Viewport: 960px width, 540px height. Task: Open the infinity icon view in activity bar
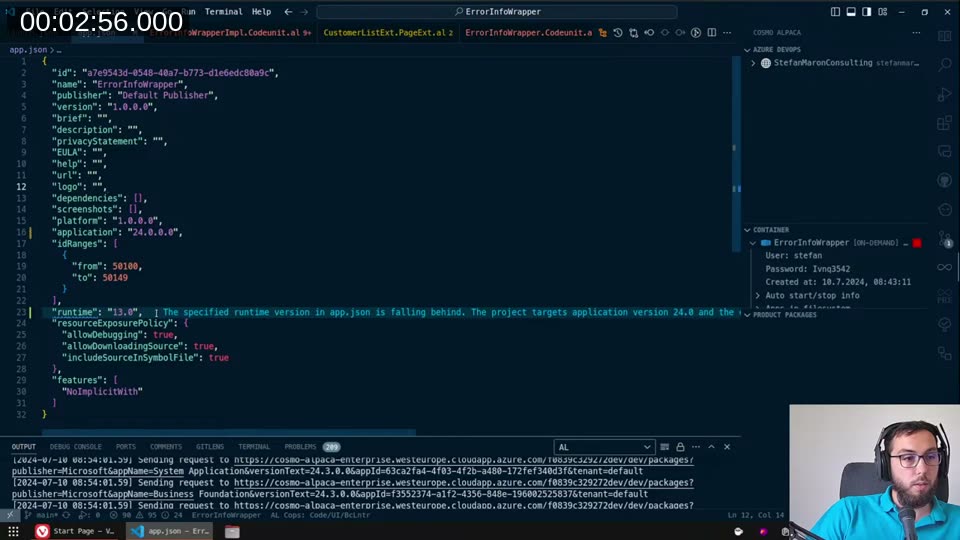945,268
